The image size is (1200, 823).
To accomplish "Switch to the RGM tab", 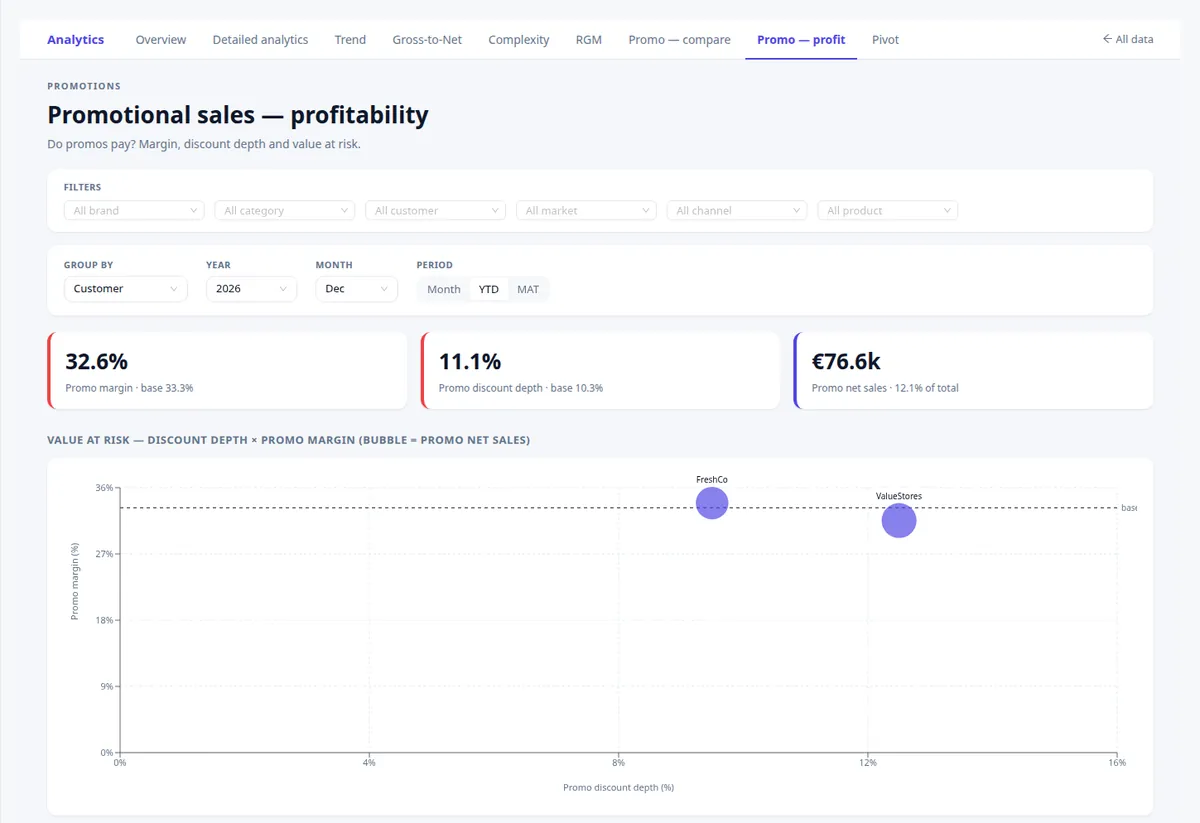I will (x=589, y=39).
